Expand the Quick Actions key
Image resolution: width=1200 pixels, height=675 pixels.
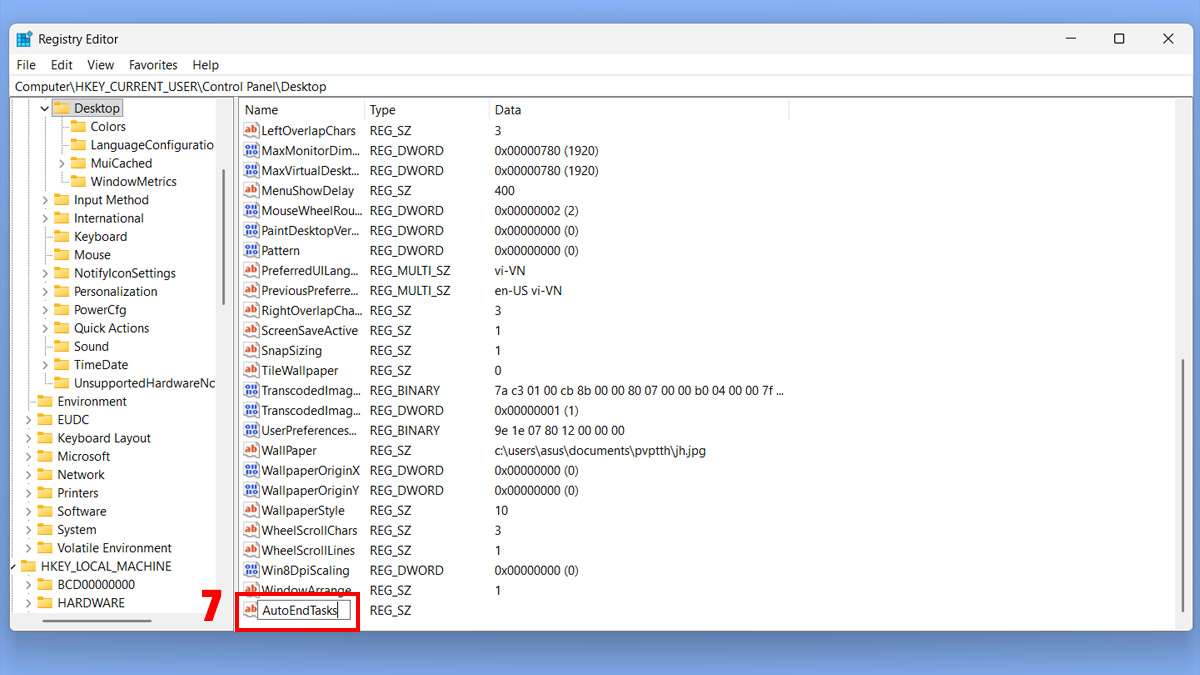pos(45,328)
